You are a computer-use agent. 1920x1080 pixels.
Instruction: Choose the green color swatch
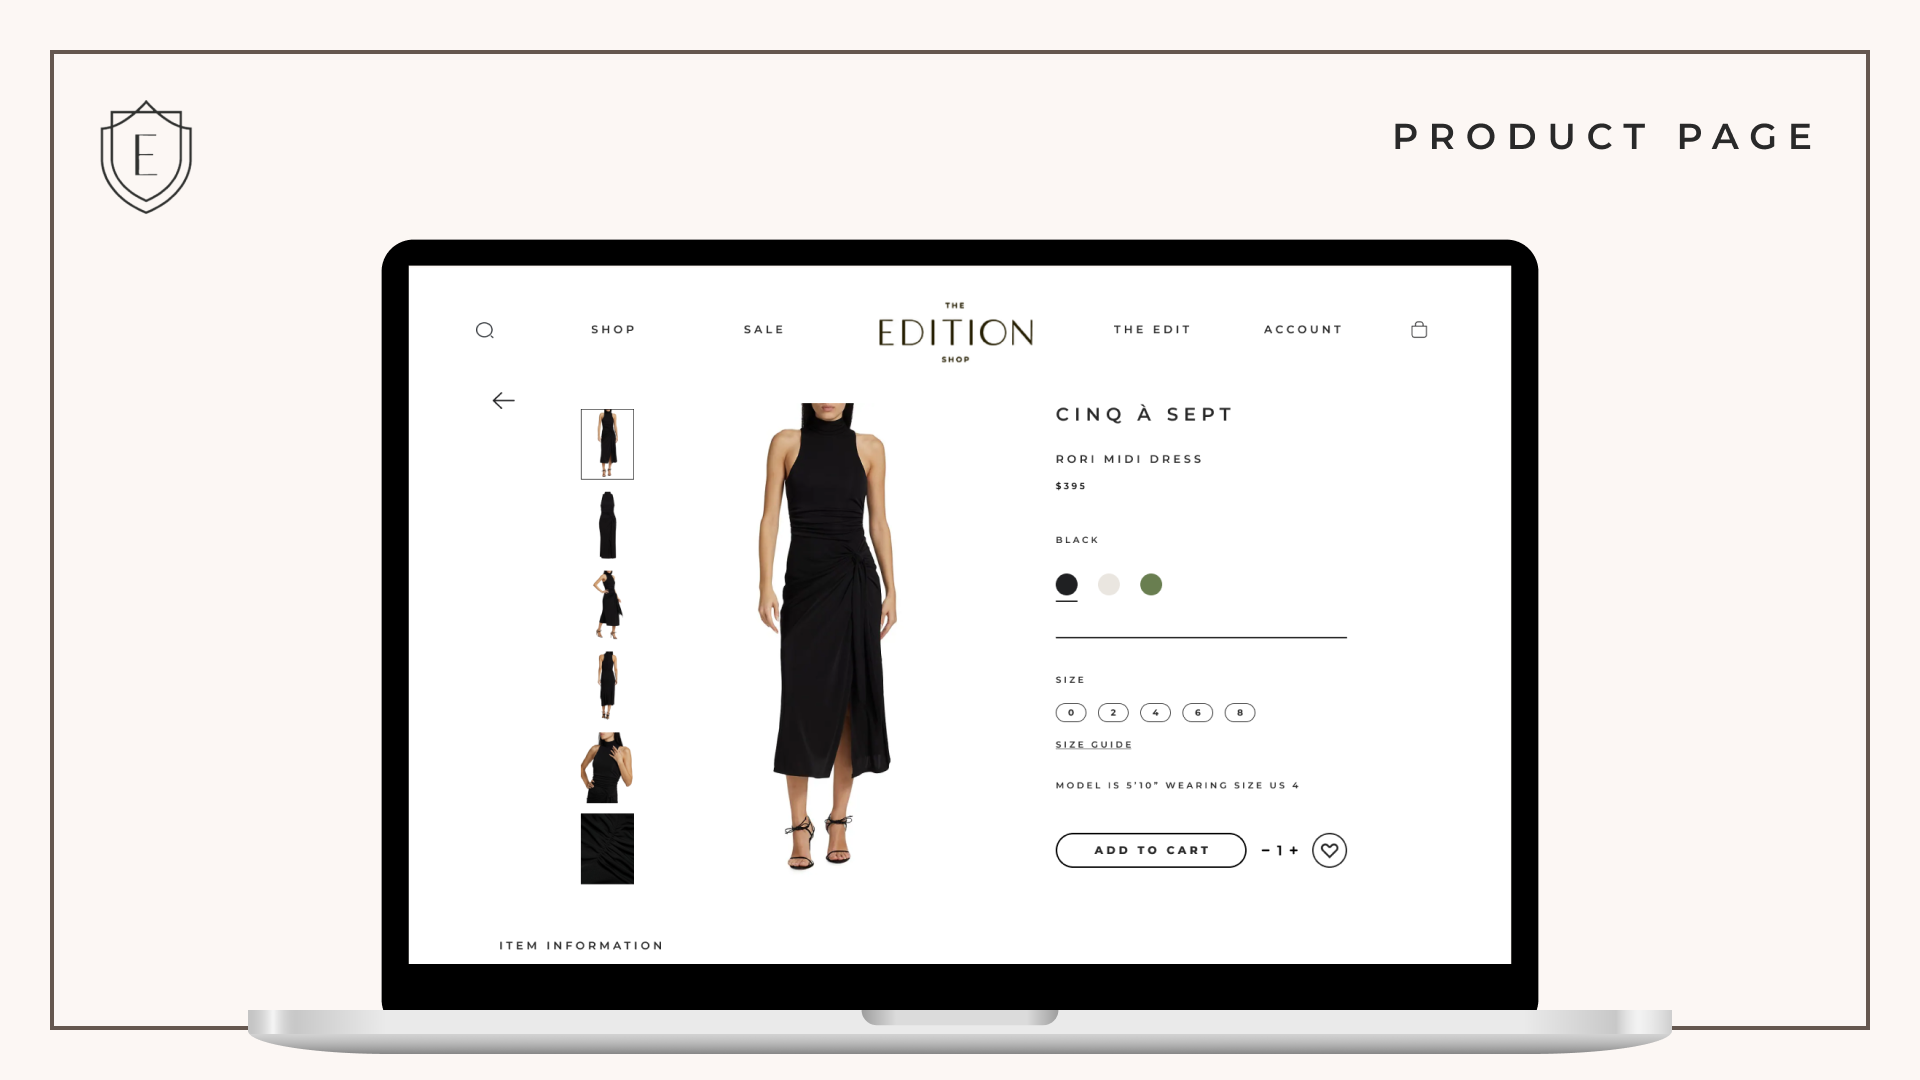coord(1151,584)
